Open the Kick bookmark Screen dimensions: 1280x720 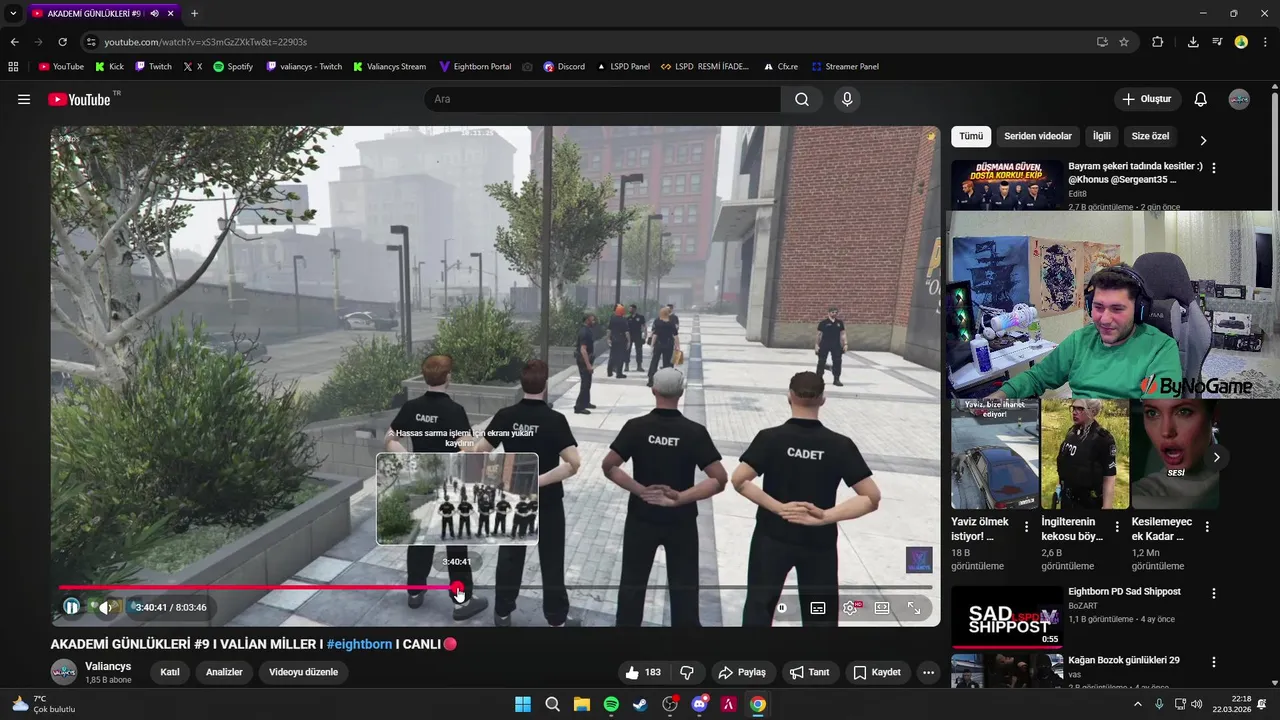(110, 67)
